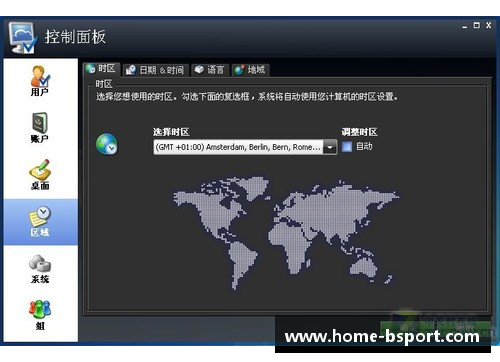The height and width of the screenshot is (362, 500).
Task: Click the globe clock timezone icon
Action: (107, 144)
